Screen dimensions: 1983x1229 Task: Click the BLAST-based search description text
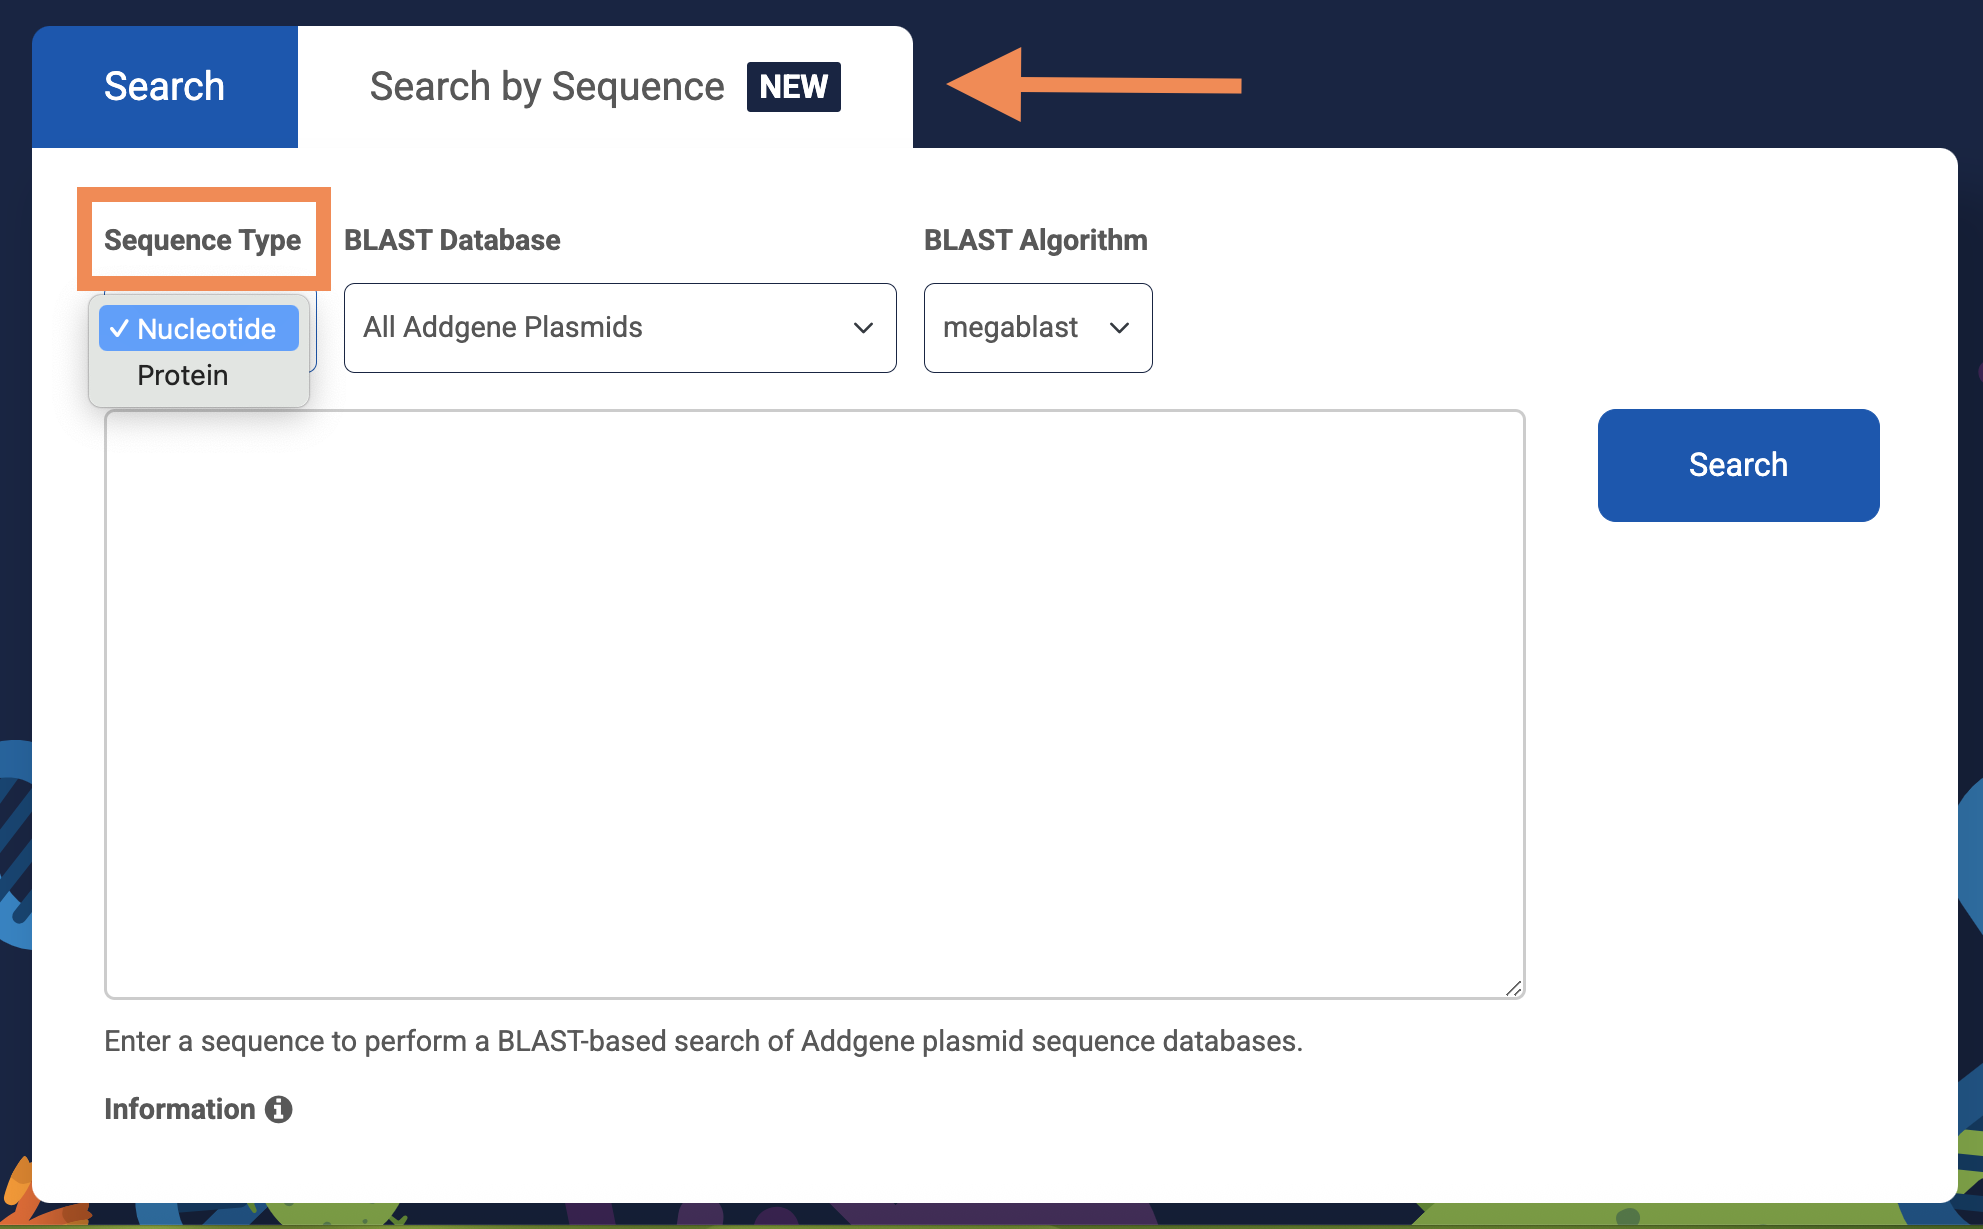coord(703,1041)
